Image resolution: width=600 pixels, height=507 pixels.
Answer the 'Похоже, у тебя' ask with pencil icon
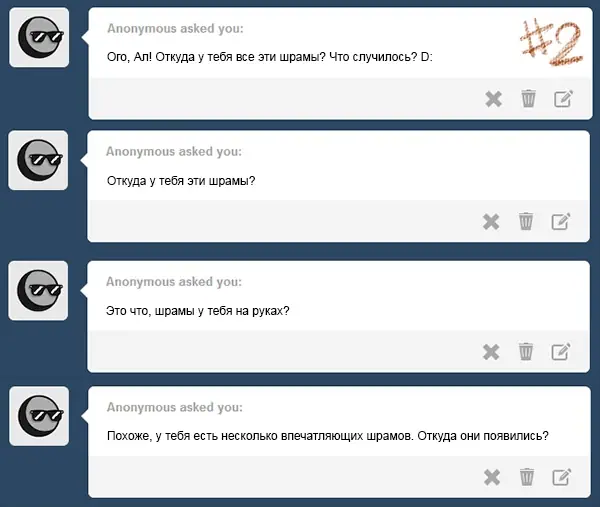pyautogui.click(x=562, y=476)
